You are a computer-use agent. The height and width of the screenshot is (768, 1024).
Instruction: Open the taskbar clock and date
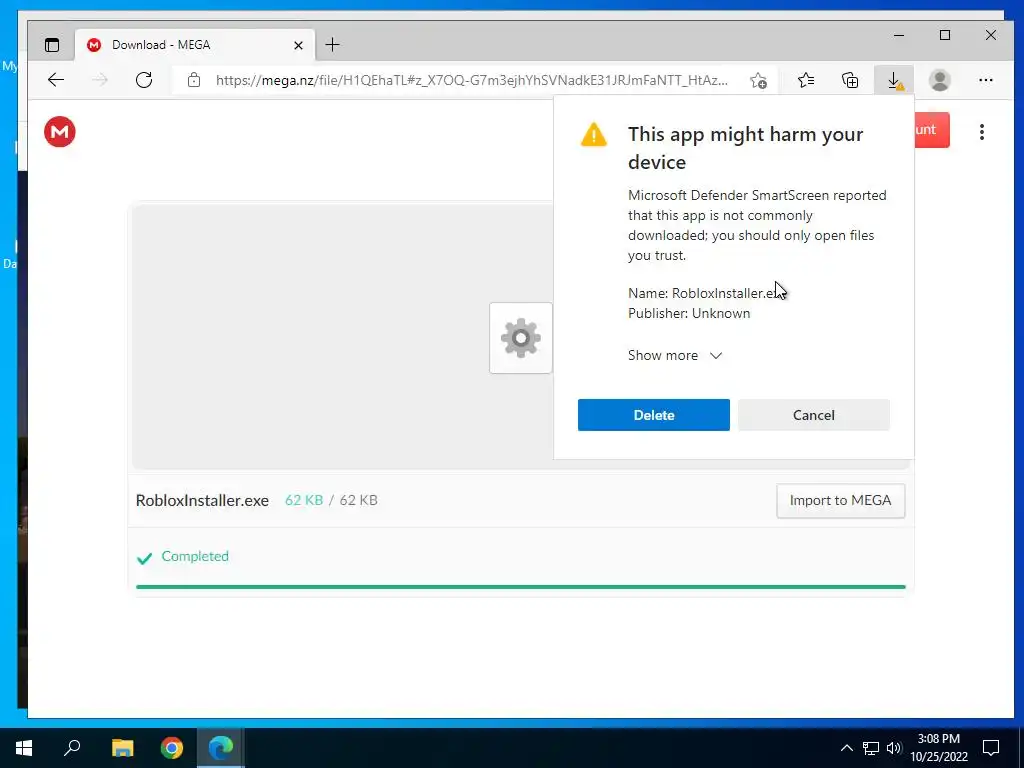pyautogui.click(x=938, y=748)
